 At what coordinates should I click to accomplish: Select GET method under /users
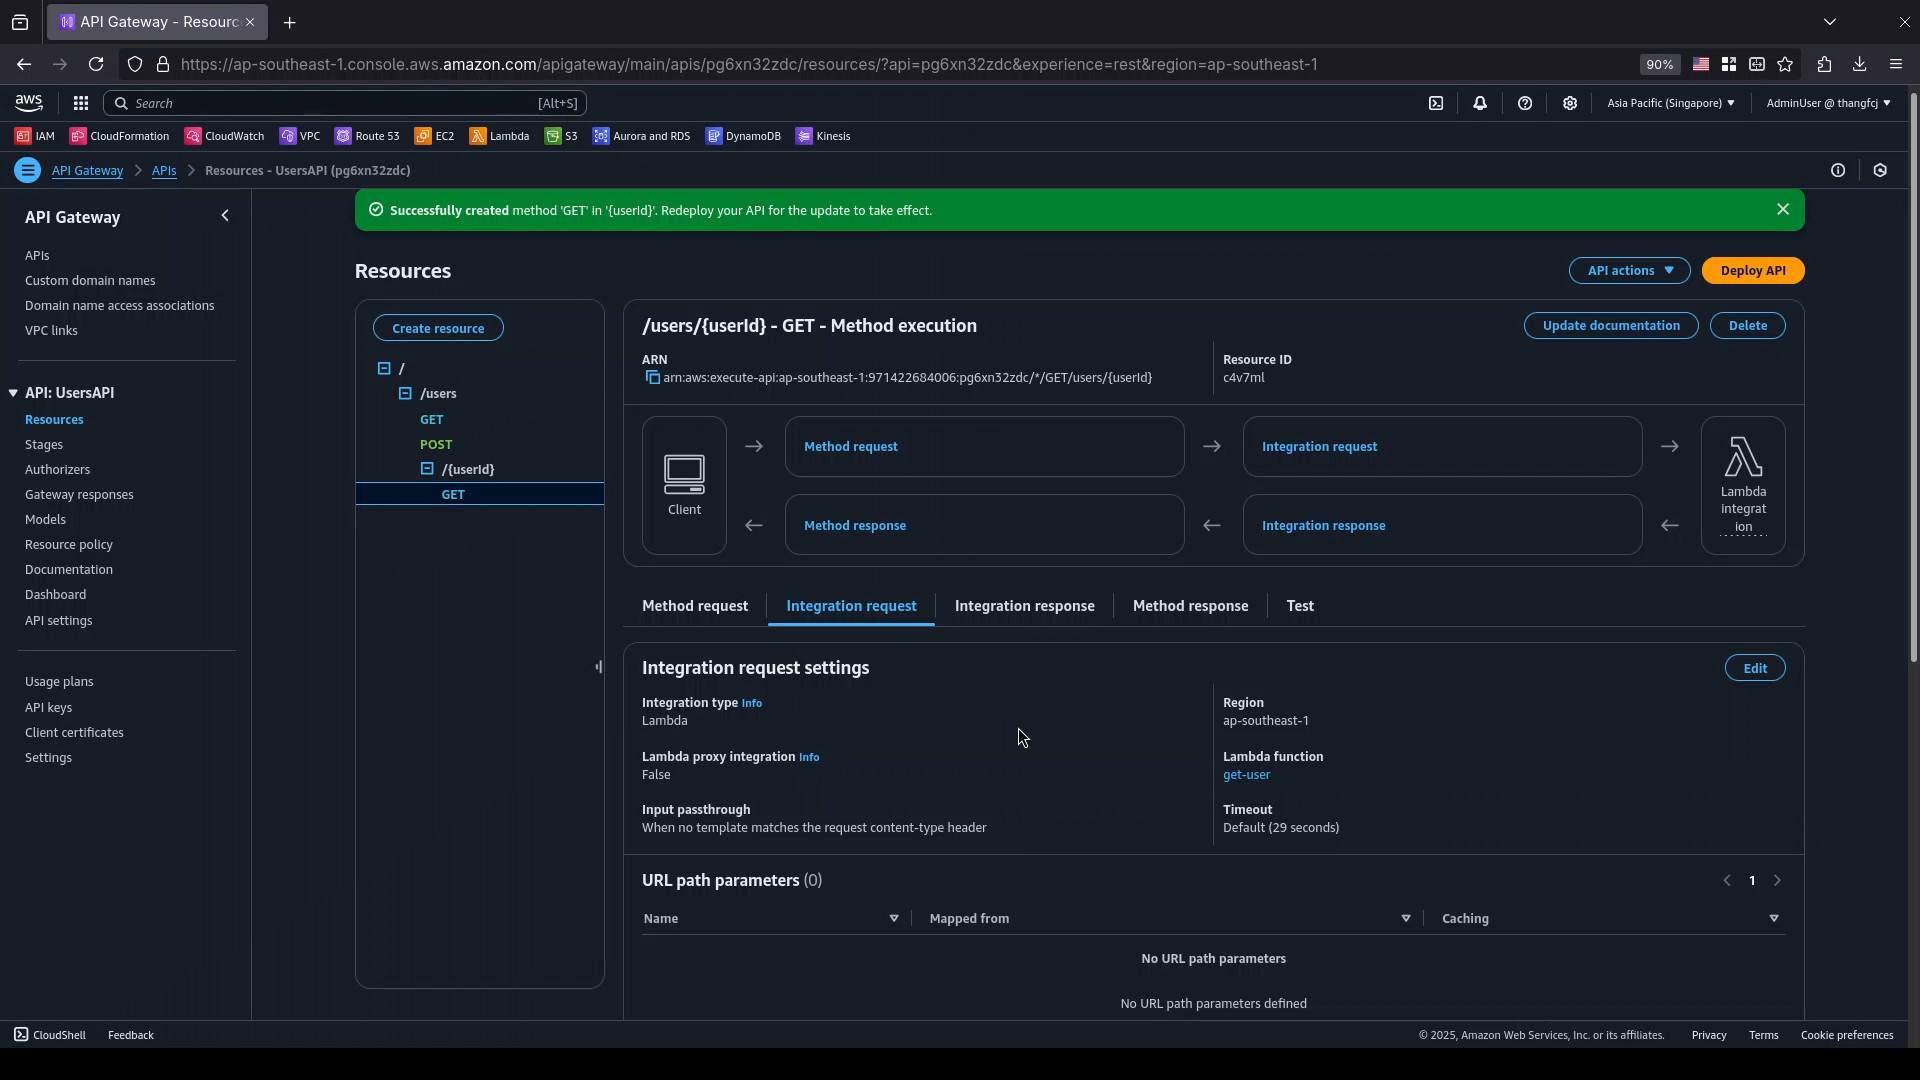[431, 419]
